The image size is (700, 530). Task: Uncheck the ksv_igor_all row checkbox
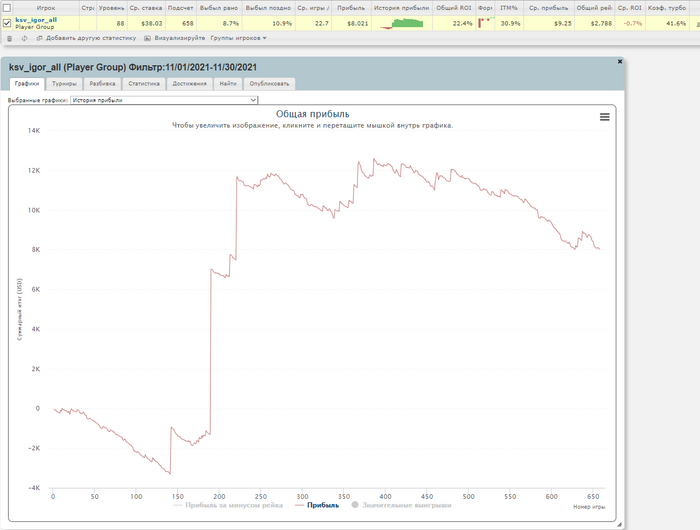[x=7, y=23]
